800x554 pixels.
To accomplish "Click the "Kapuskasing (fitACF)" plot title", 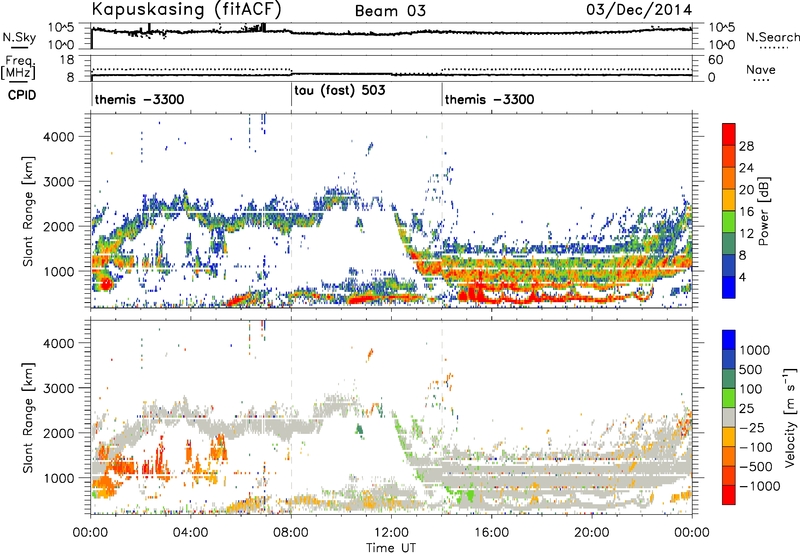I will tap(187, 9).
